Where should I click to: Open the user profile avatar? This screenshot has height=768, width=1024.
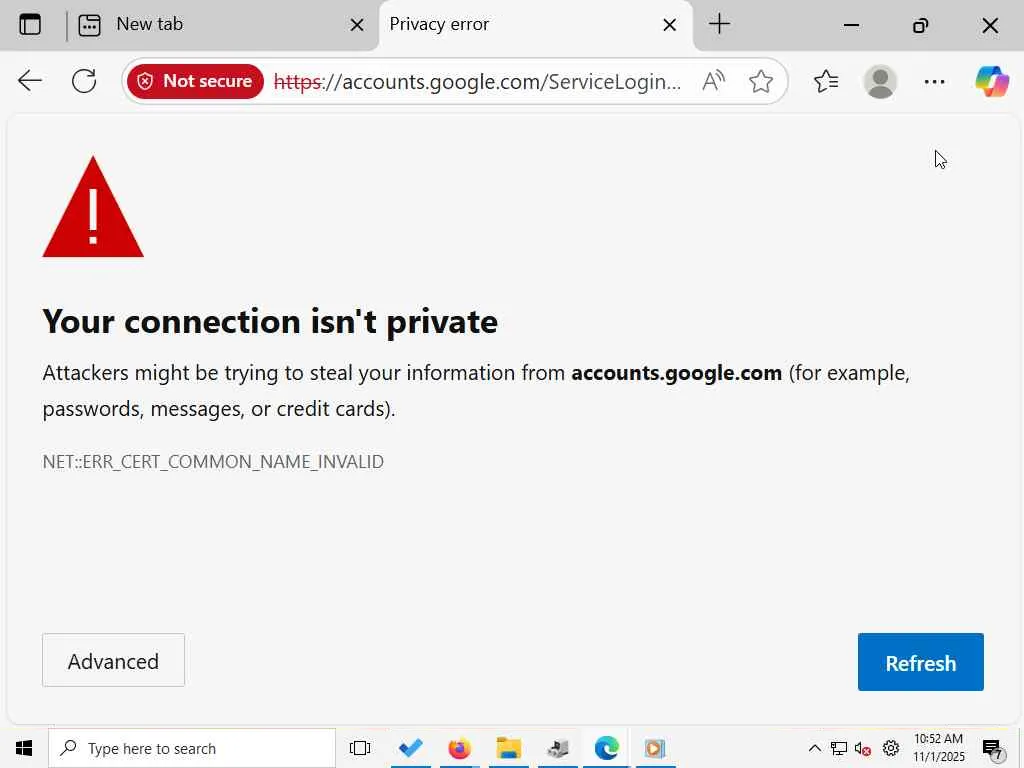point(880,81)
